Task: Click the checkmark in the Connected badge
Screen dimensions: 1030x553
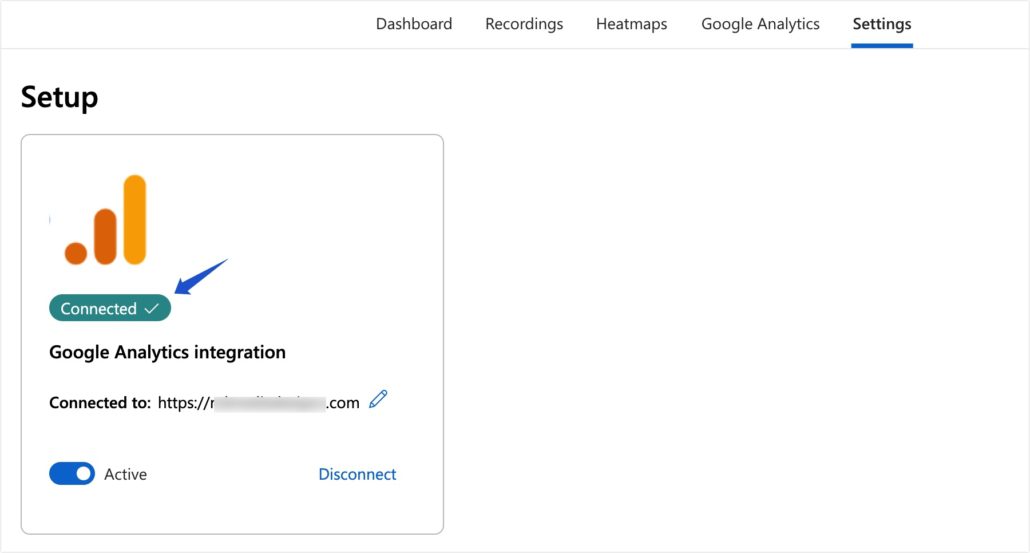Action: click(x=152, y=309)
